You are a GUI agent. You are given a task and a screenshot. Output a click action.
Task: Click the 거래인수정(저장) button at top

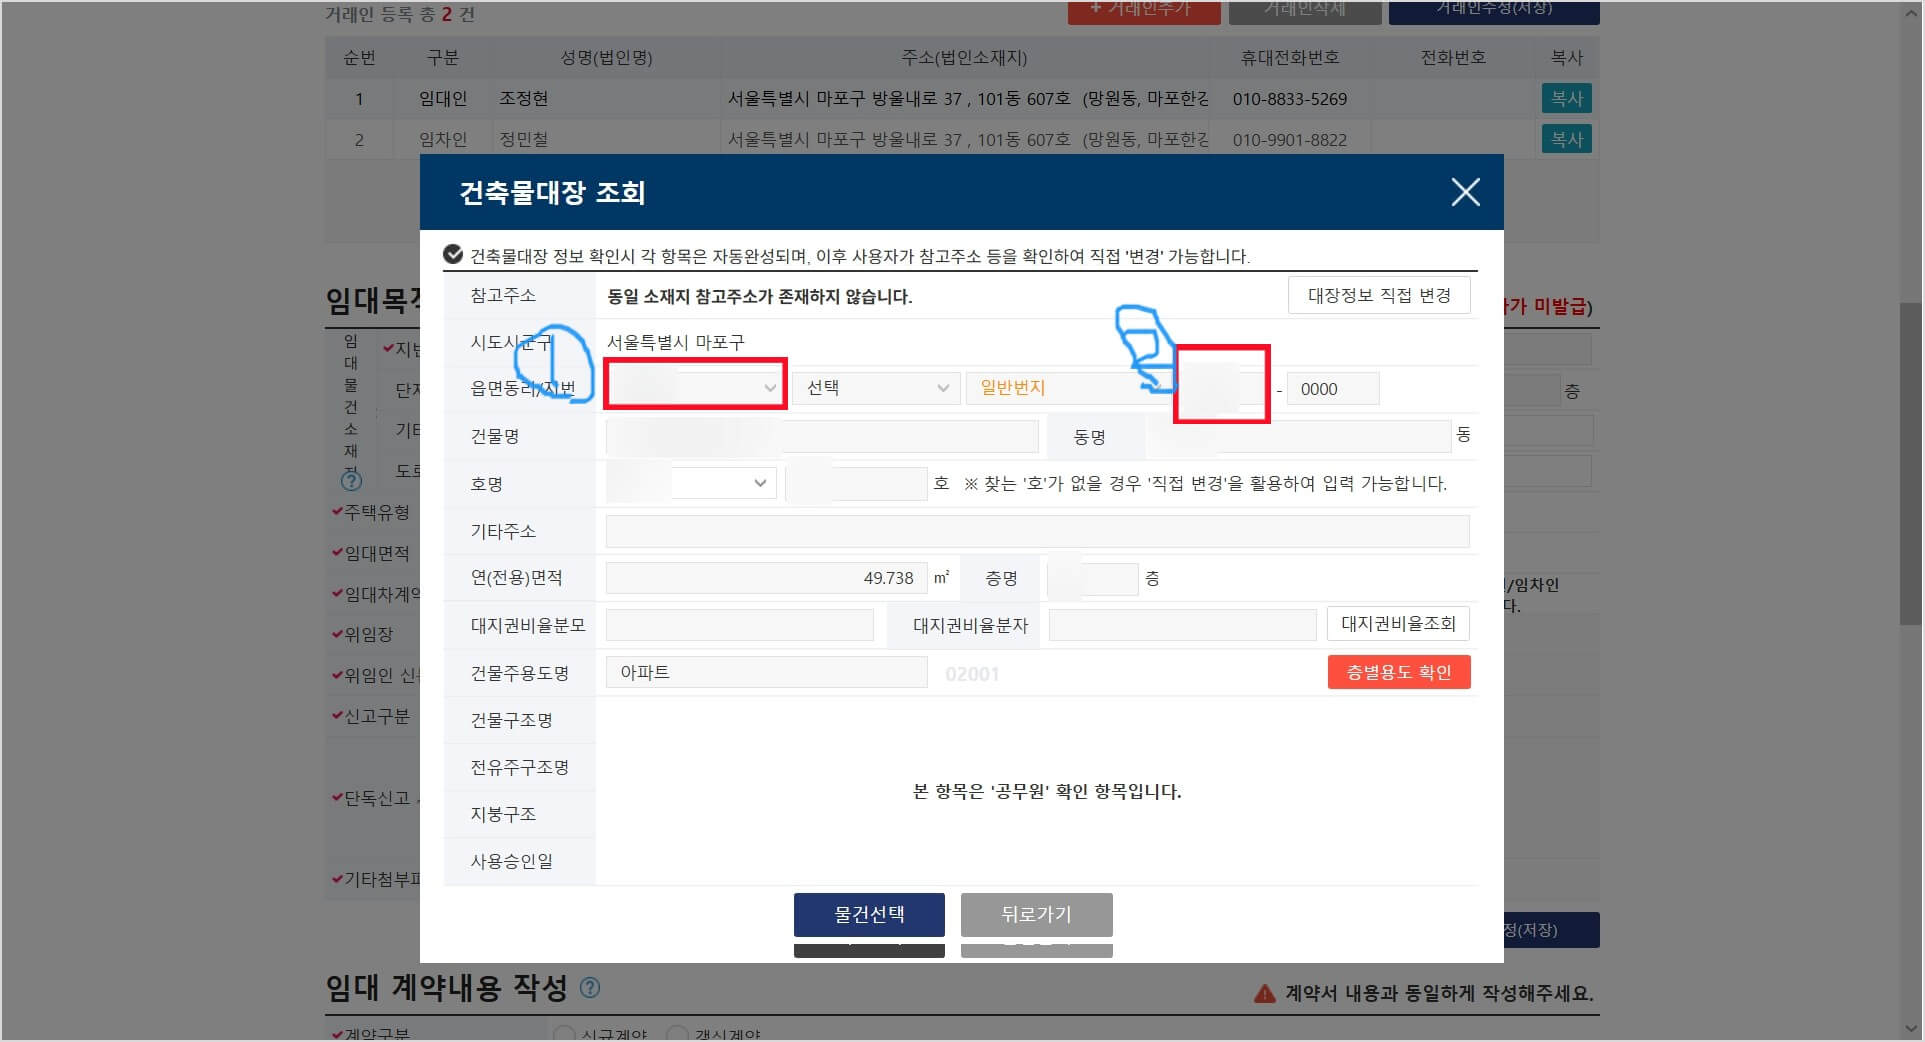click(1494, 10)
